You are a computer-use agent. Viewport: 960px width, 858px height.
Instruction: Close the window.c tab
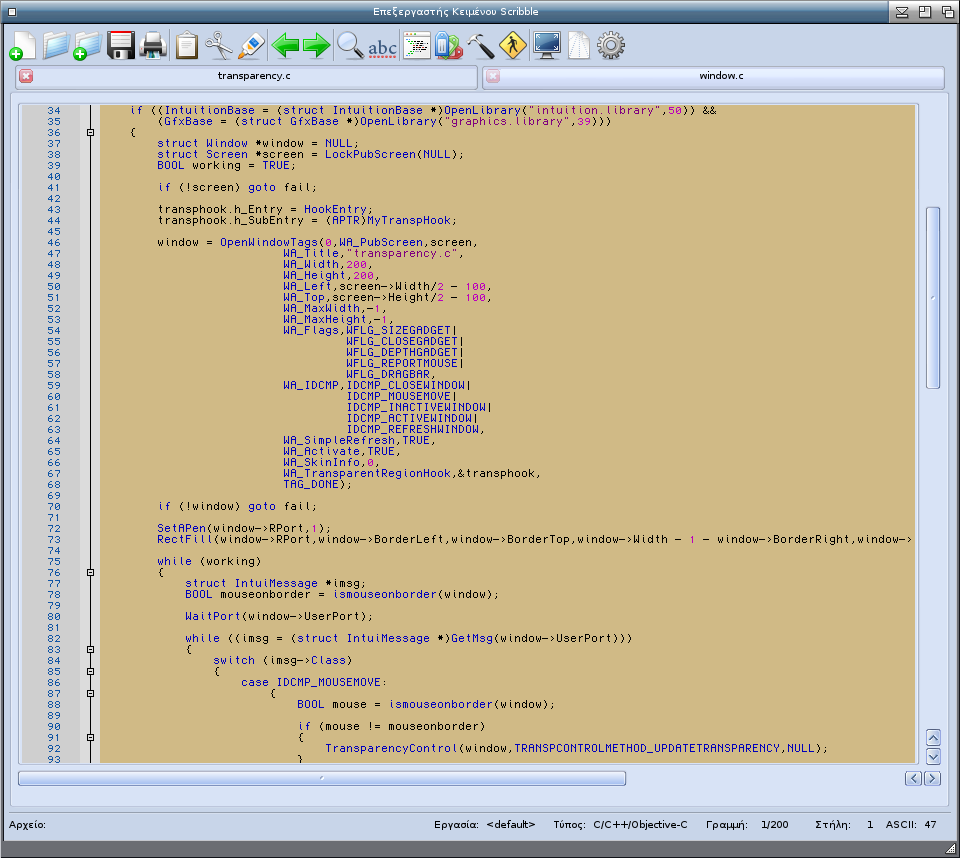pyautogui.click(x=493, y=76)
